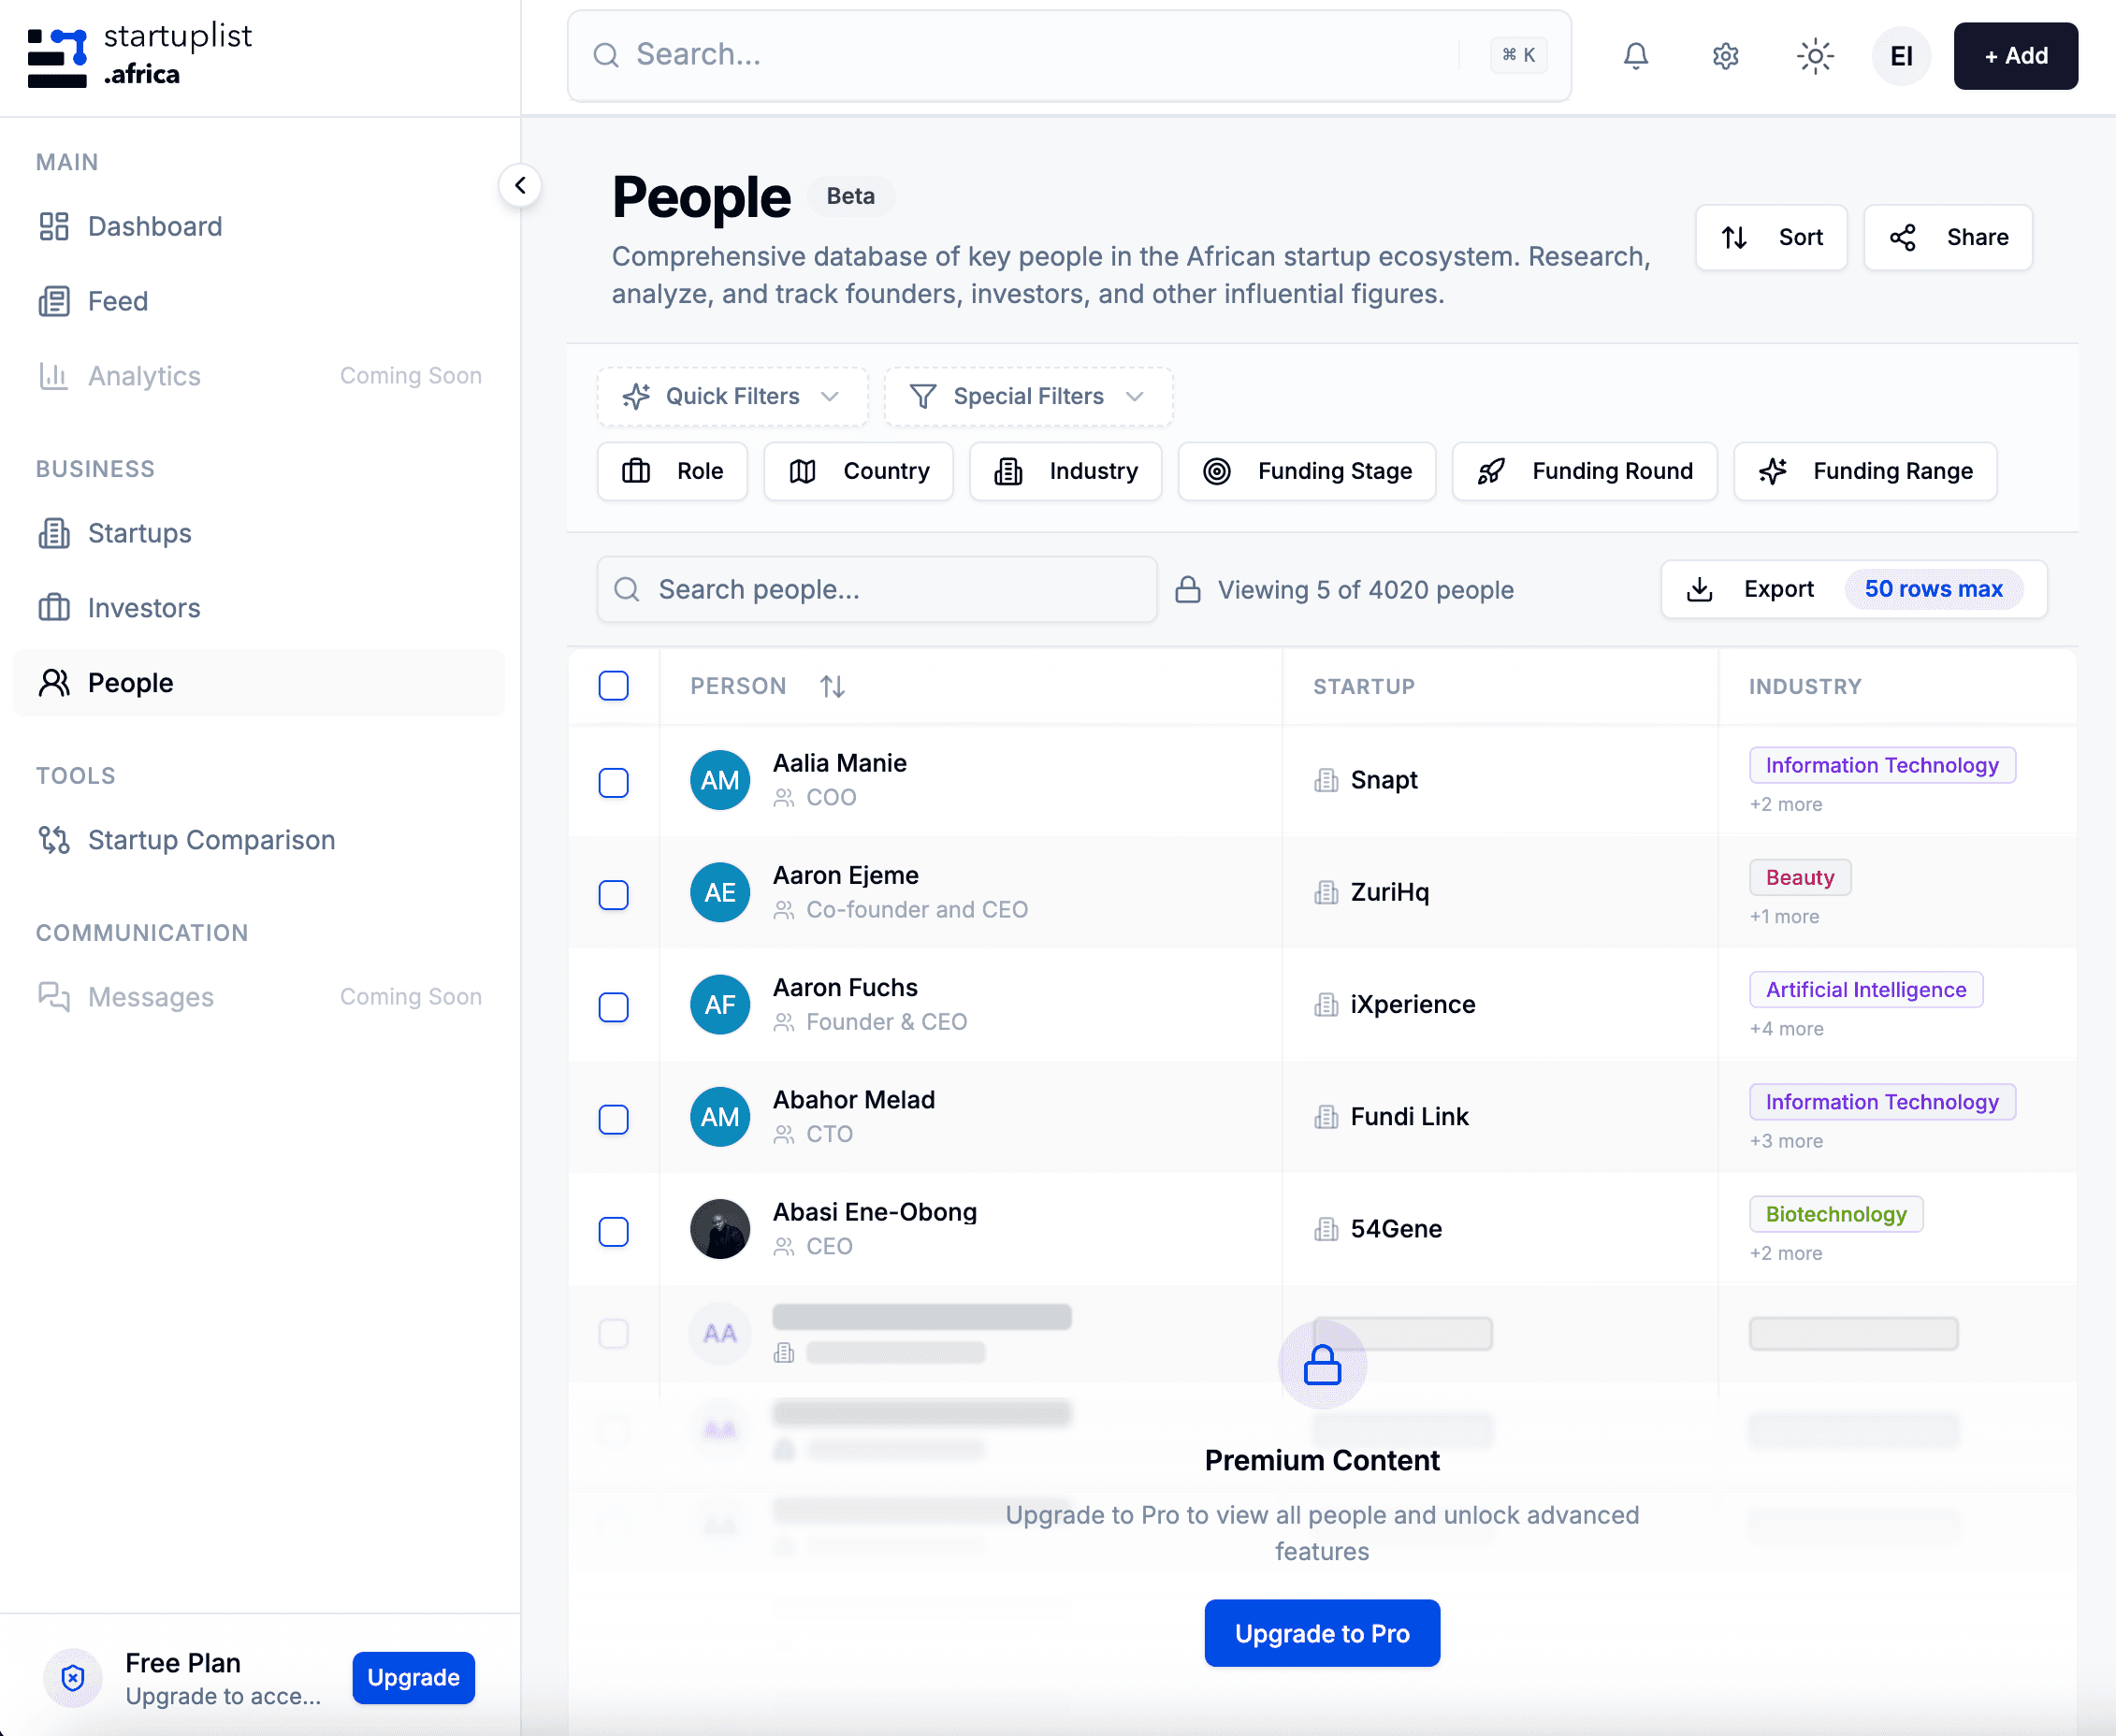Click the Information Technology tag for Snapt
Image resolution: width=2116 pixels, height=1736 pixels.
1881,765
